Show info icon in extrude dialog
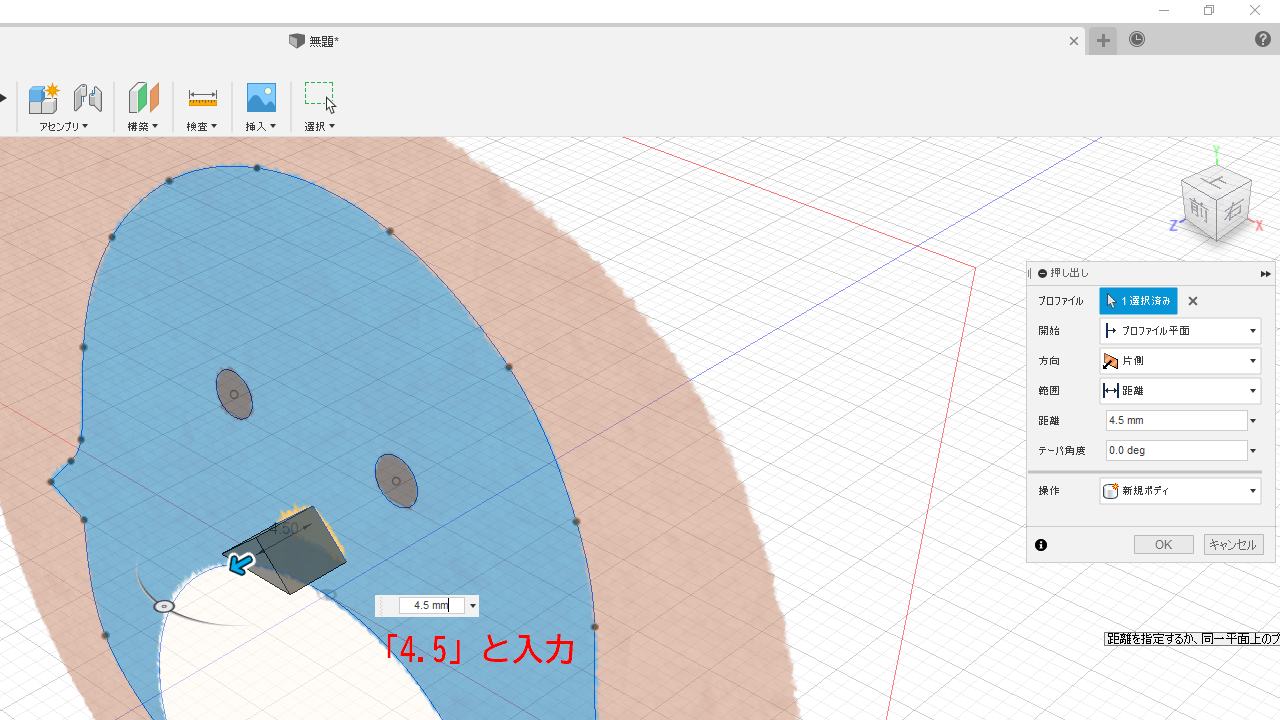 pyautogui.click(x=1041, y=545)
